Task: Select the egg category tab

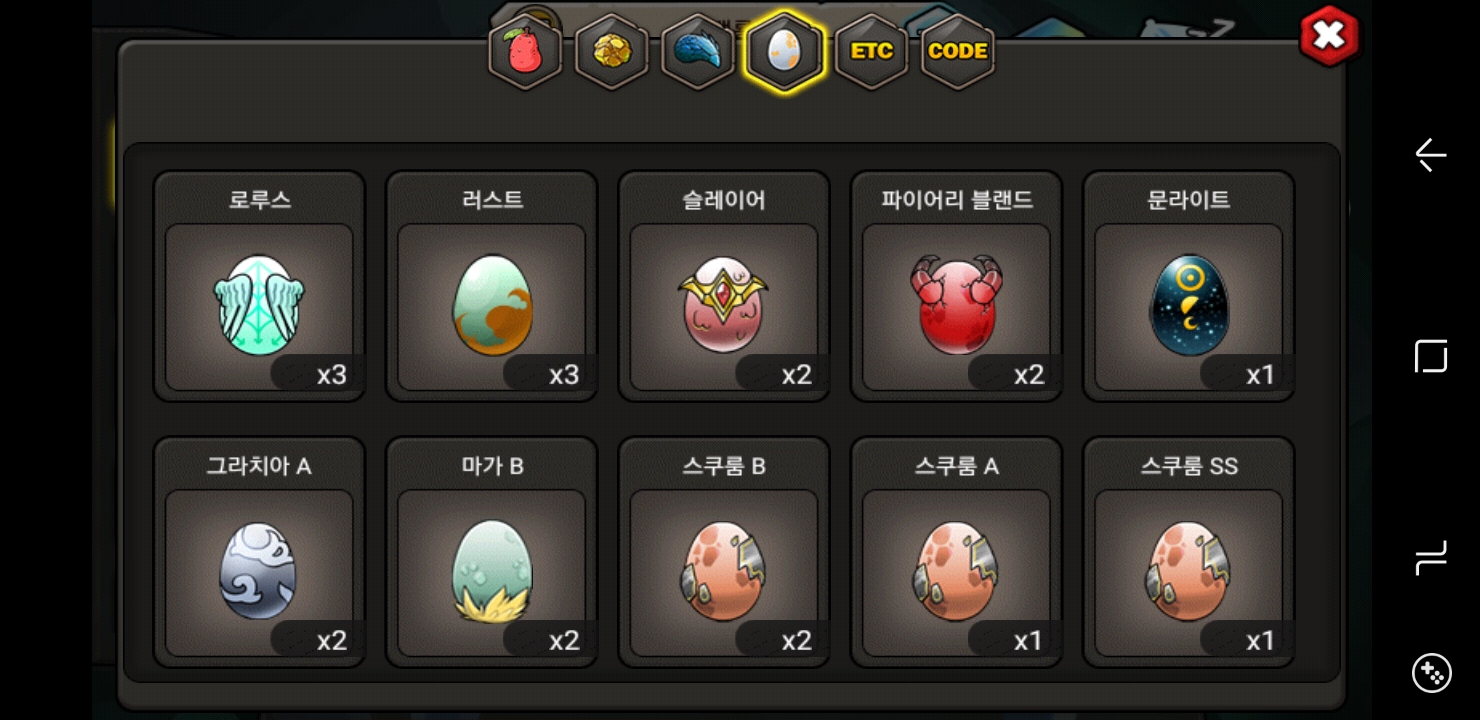Action: (x=784, y=52)
